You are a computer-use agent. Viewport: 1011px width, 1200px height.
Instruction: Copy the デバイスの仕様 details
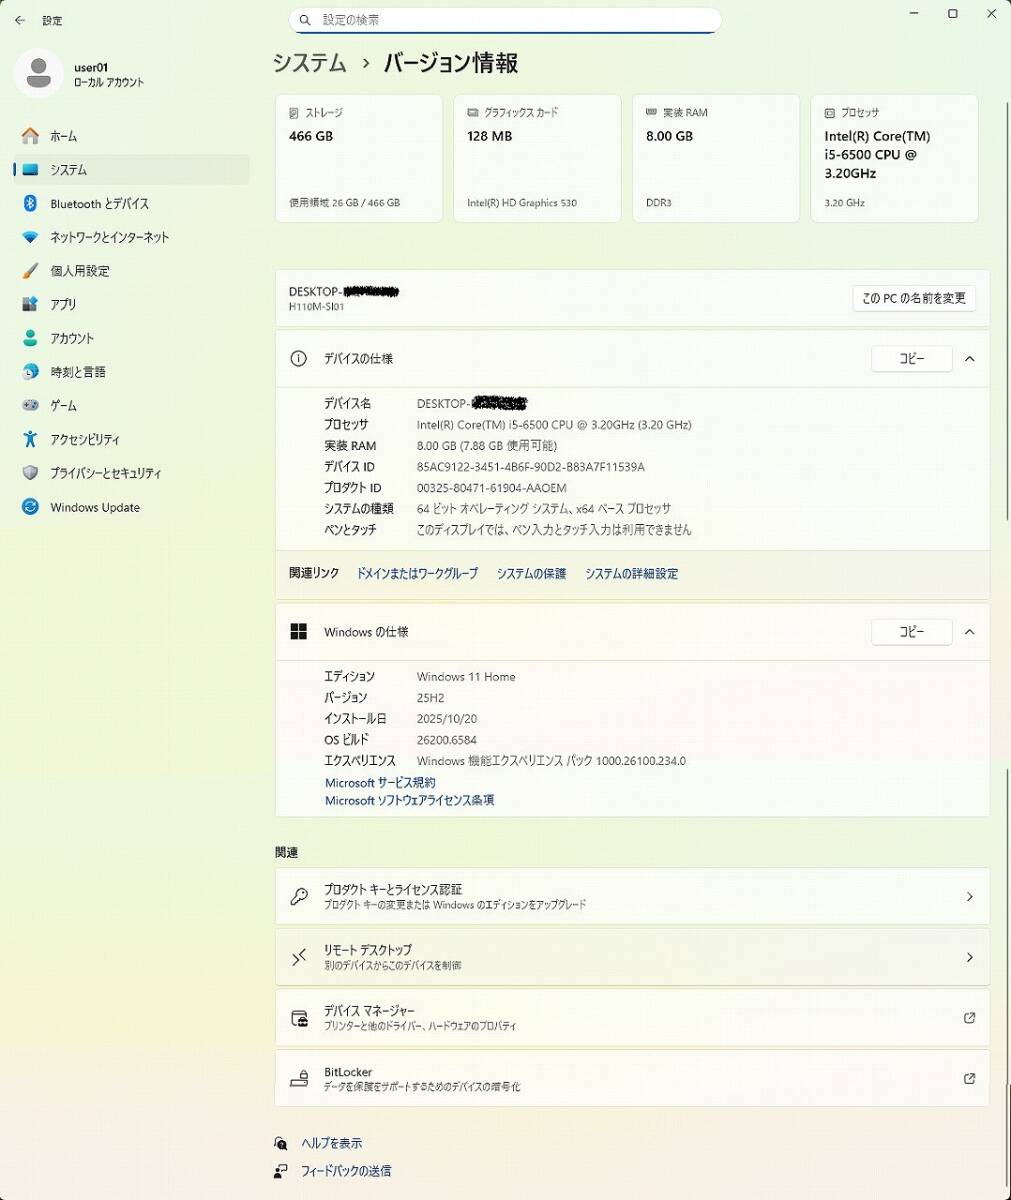click(x=912, y=359)
